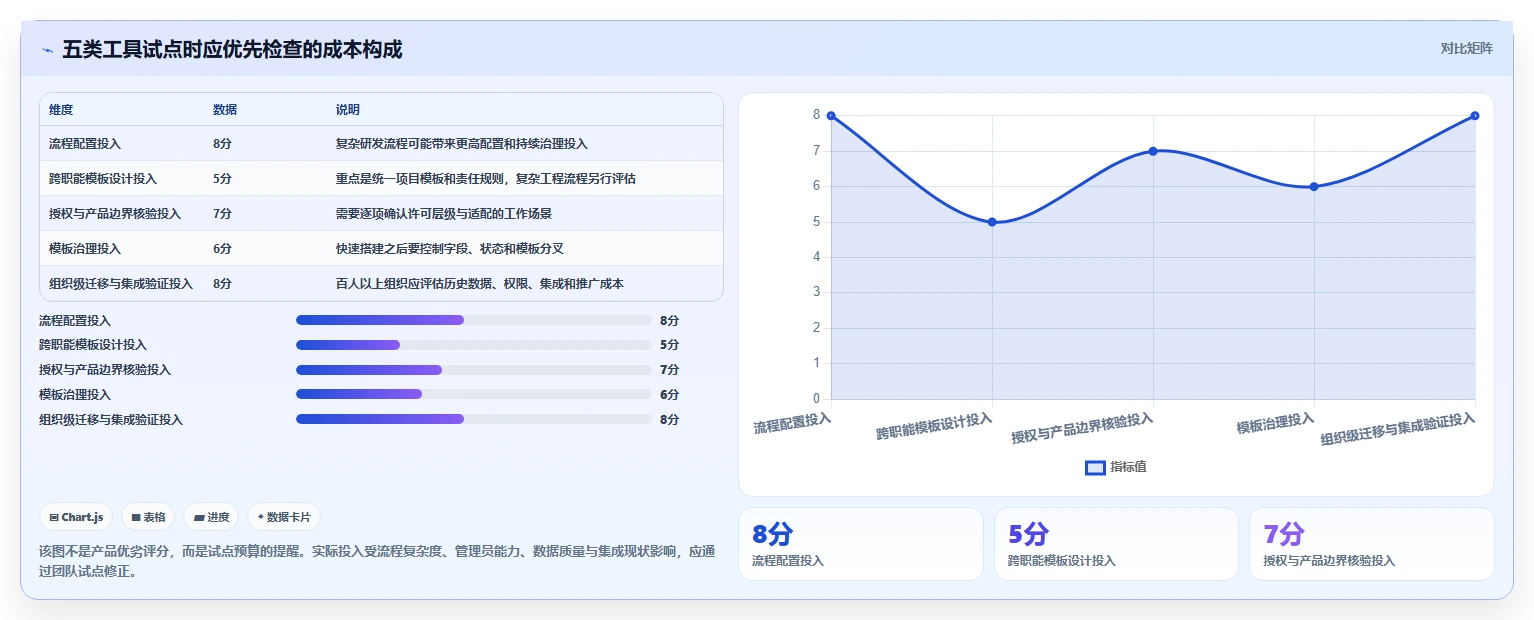
Task: Click the 说明 column header
Action: (x=348, y=109)
